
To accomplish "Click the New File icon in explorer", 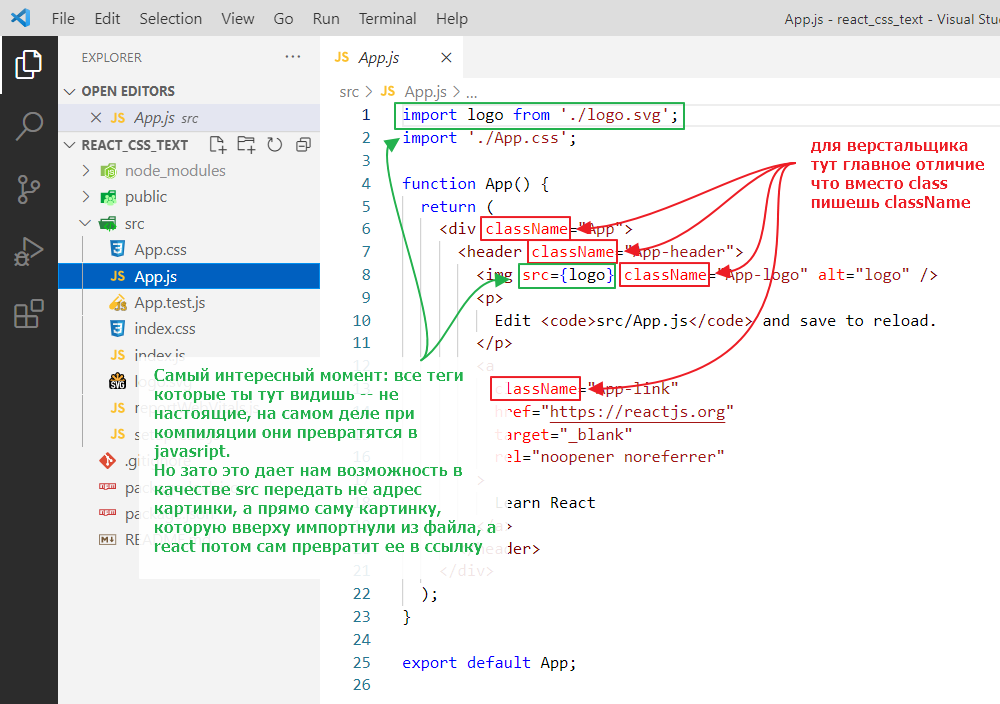I will pyautogui.click(x=217, y=145).
